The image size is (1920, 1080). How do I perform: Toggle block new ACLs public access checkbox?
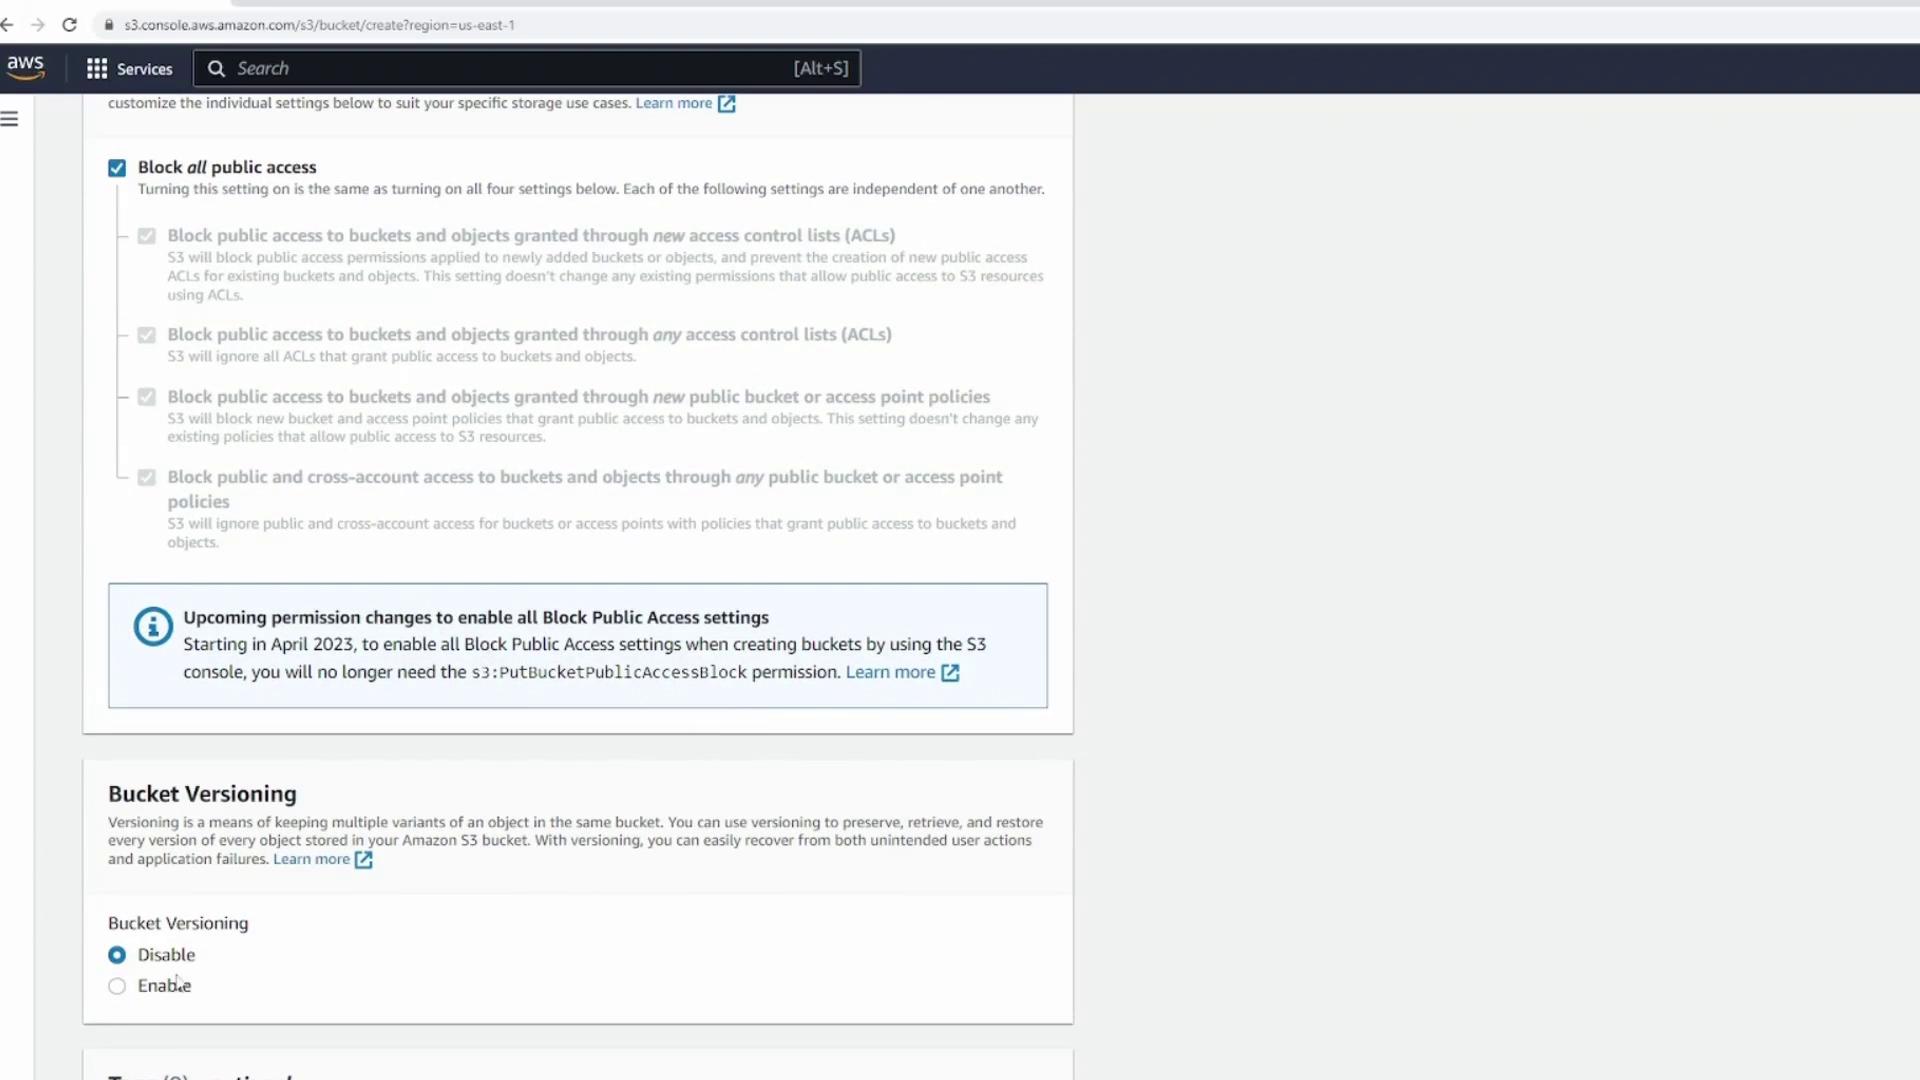(x=147, y=236)
